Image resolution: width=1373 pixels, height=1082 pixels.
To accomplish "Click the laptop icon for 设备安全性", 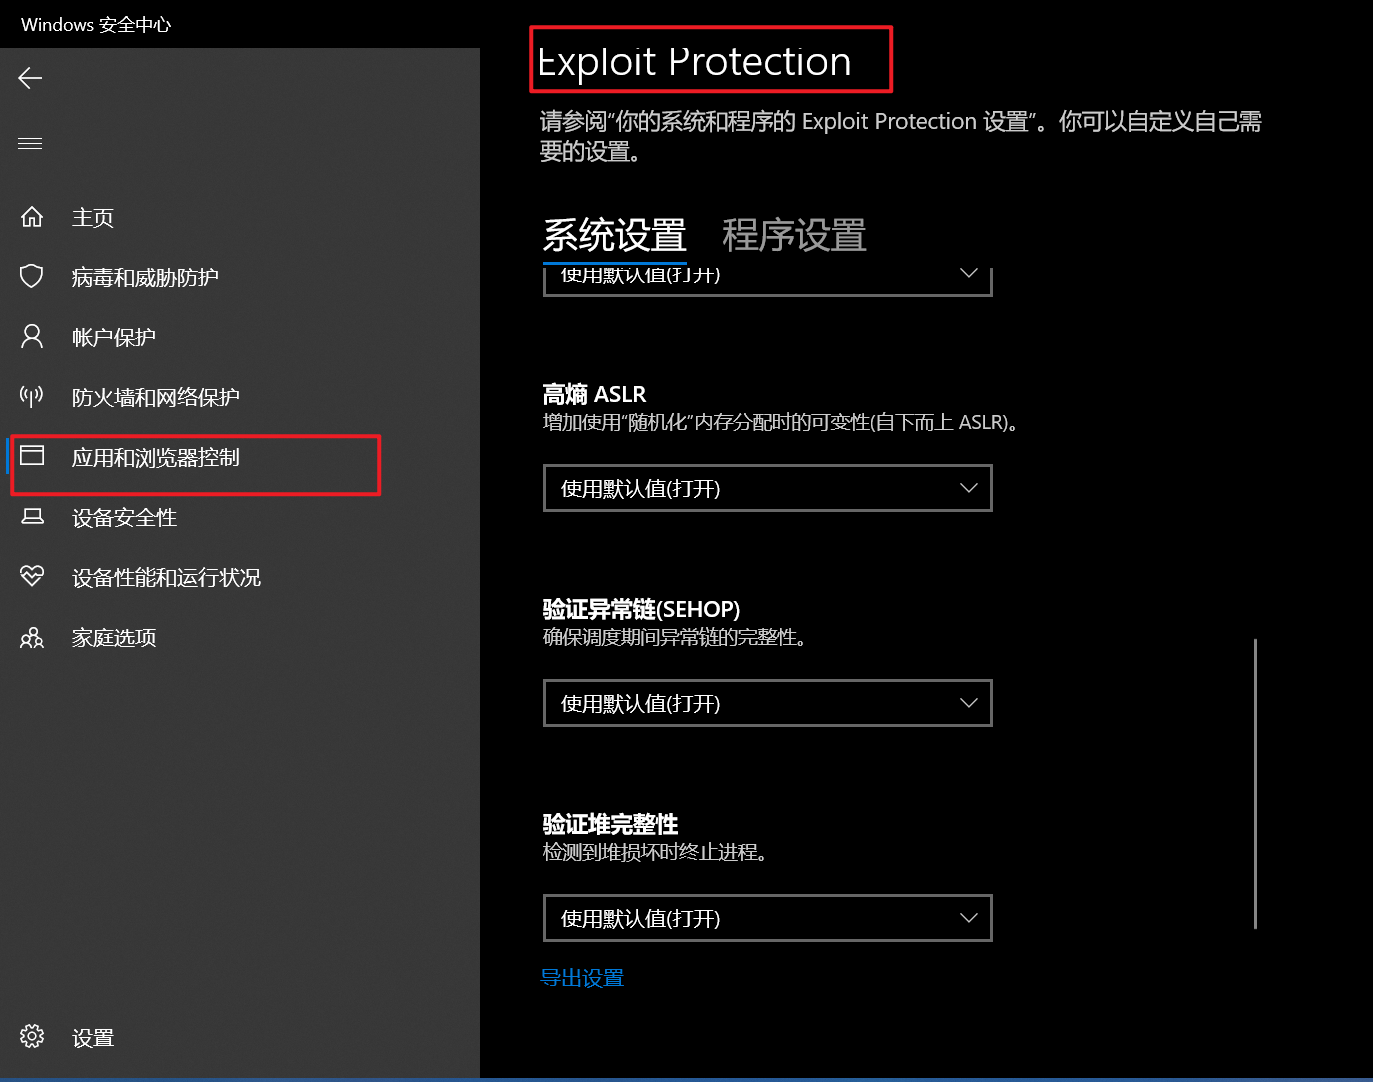I will click(x=32, y=517).
